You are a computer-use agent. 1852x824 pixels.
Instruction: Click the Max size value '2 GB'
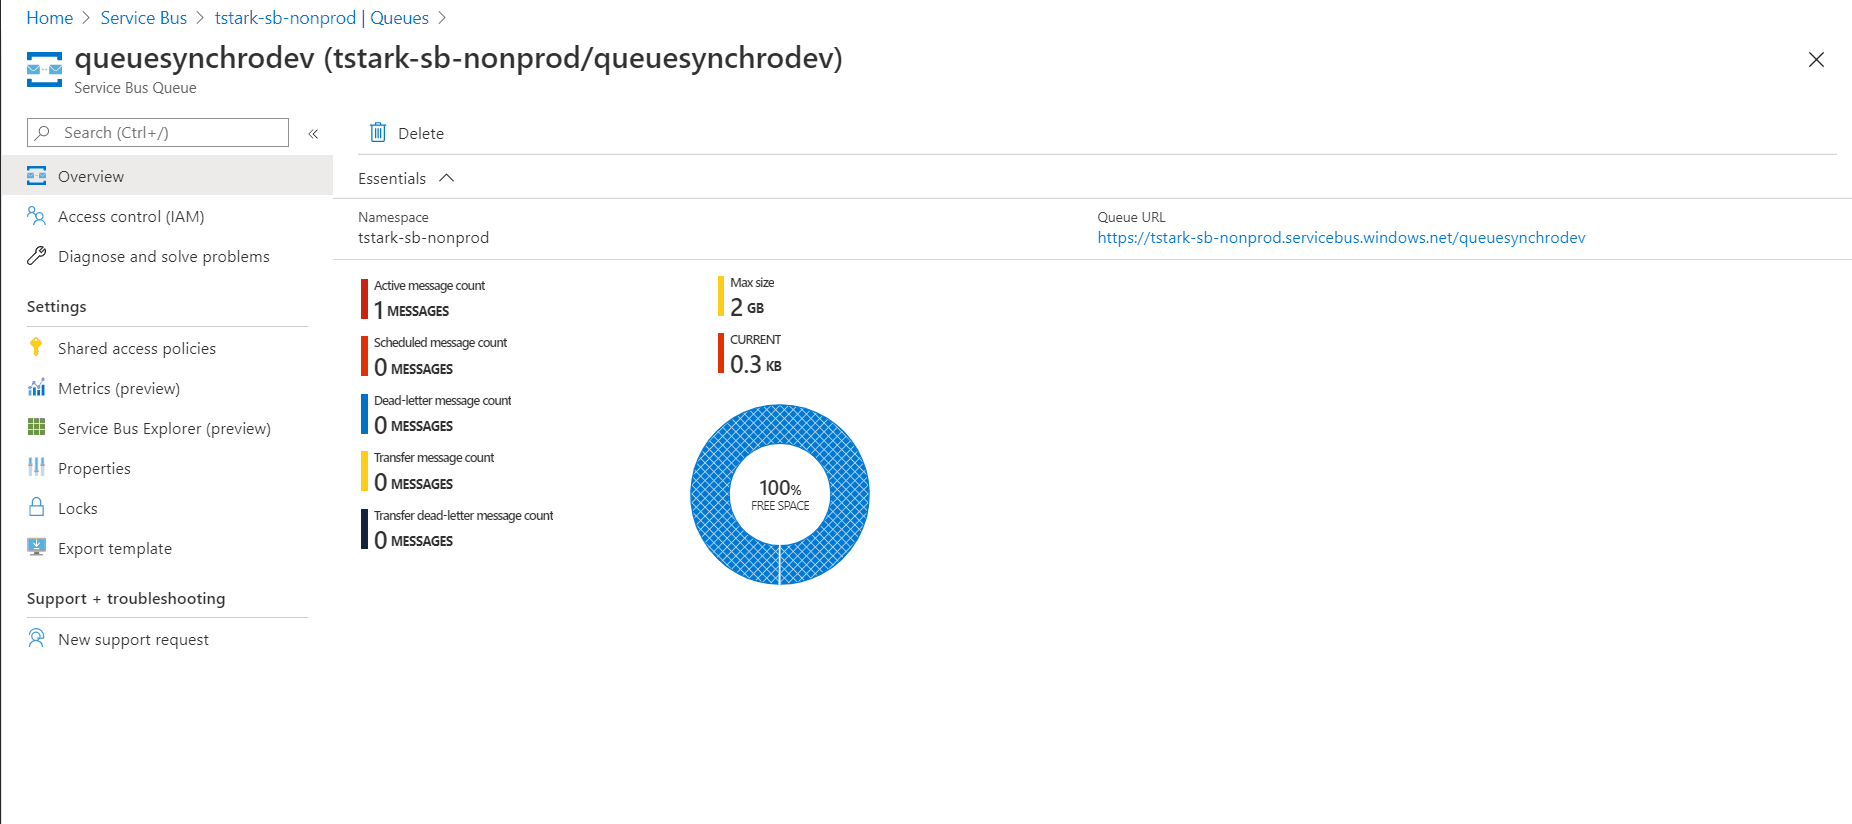pyautogui.click(x=747, y=308)
